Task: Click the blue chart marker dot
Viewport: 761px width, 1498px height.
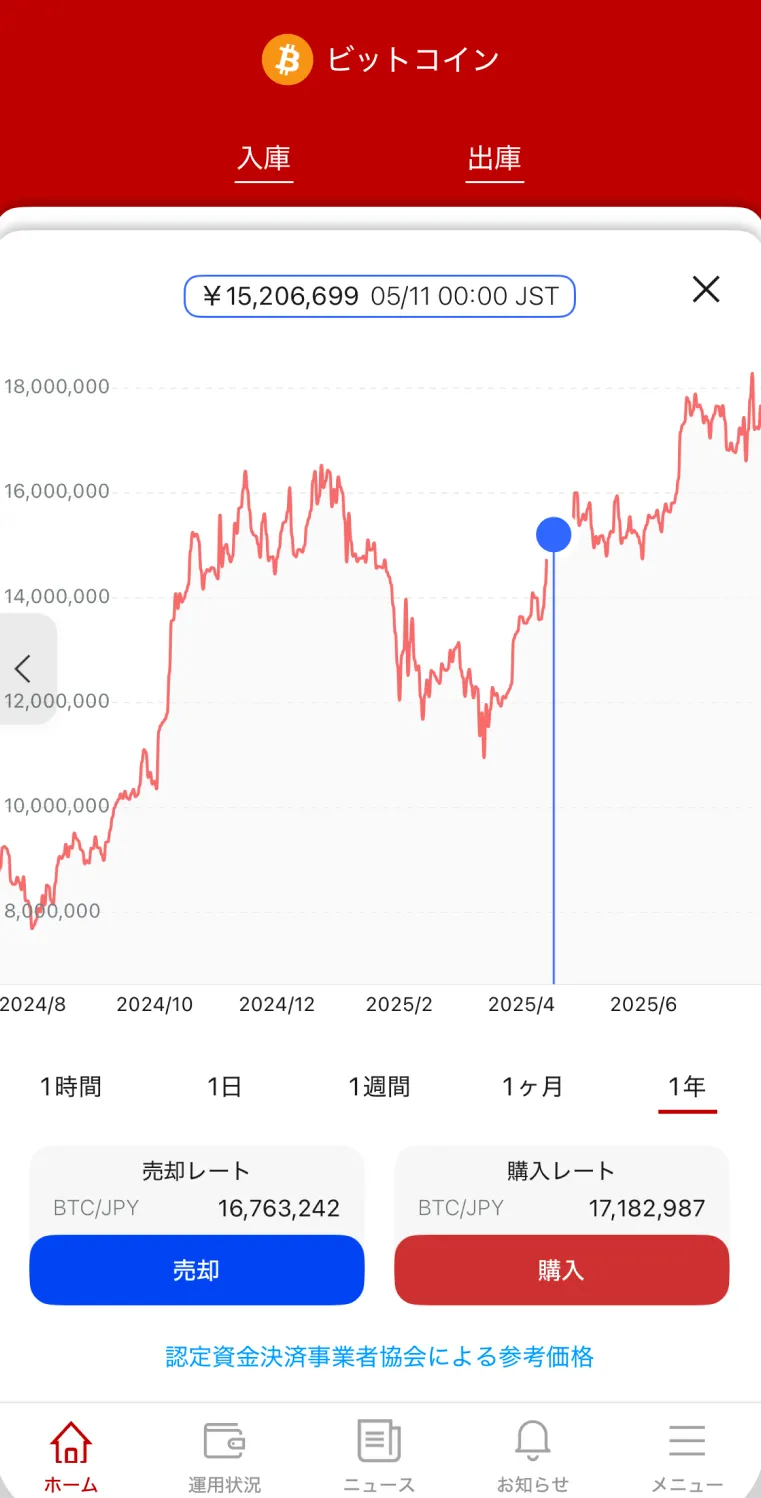Action: pyautogui.click(x=554, y=535)
